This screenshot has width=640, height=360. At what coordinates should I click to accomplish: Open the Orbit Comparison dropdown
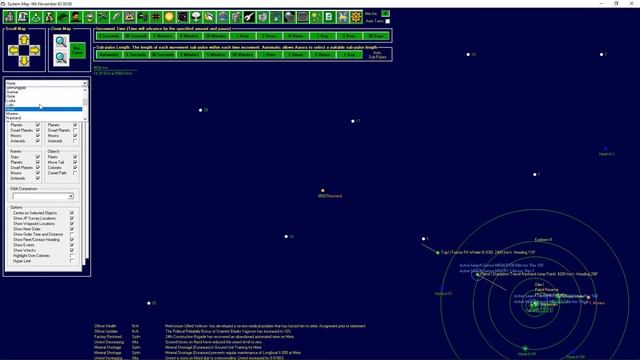71,197
